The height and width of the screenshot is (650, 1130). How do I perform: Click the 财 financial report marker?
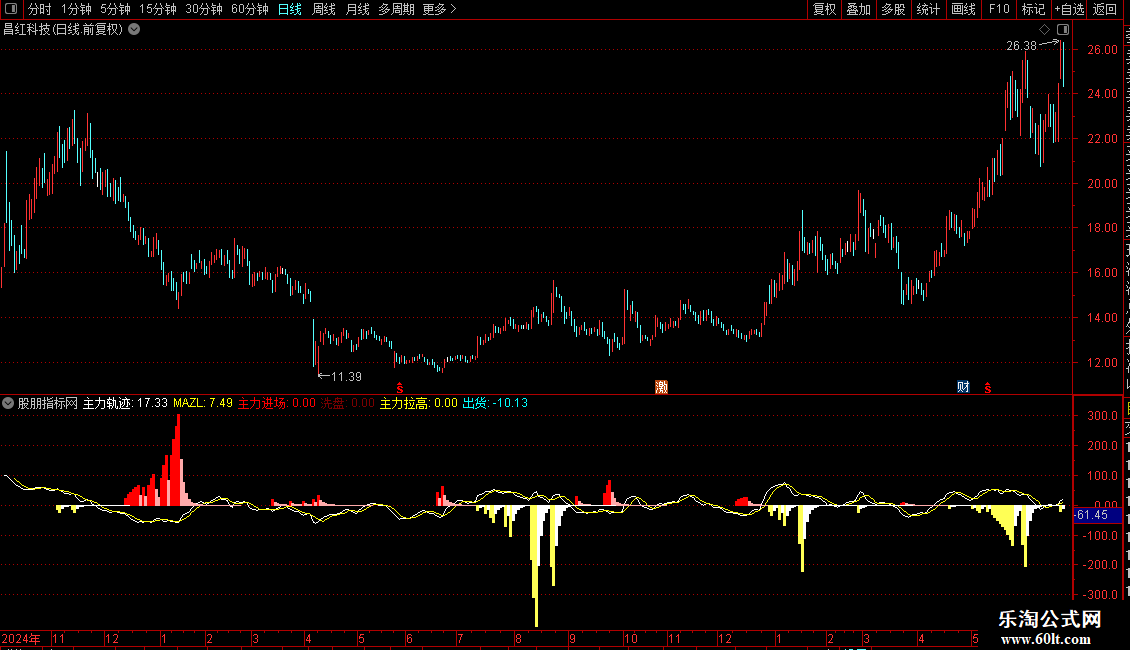[963, 387]
